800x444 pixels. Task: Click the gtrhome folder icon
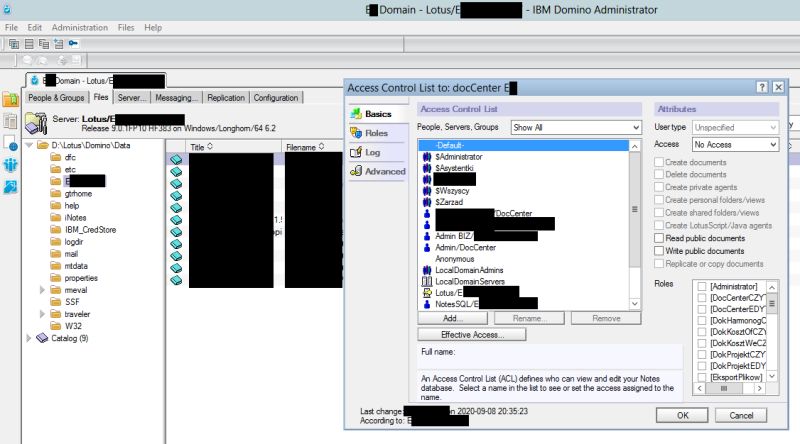tap(56, 193)
